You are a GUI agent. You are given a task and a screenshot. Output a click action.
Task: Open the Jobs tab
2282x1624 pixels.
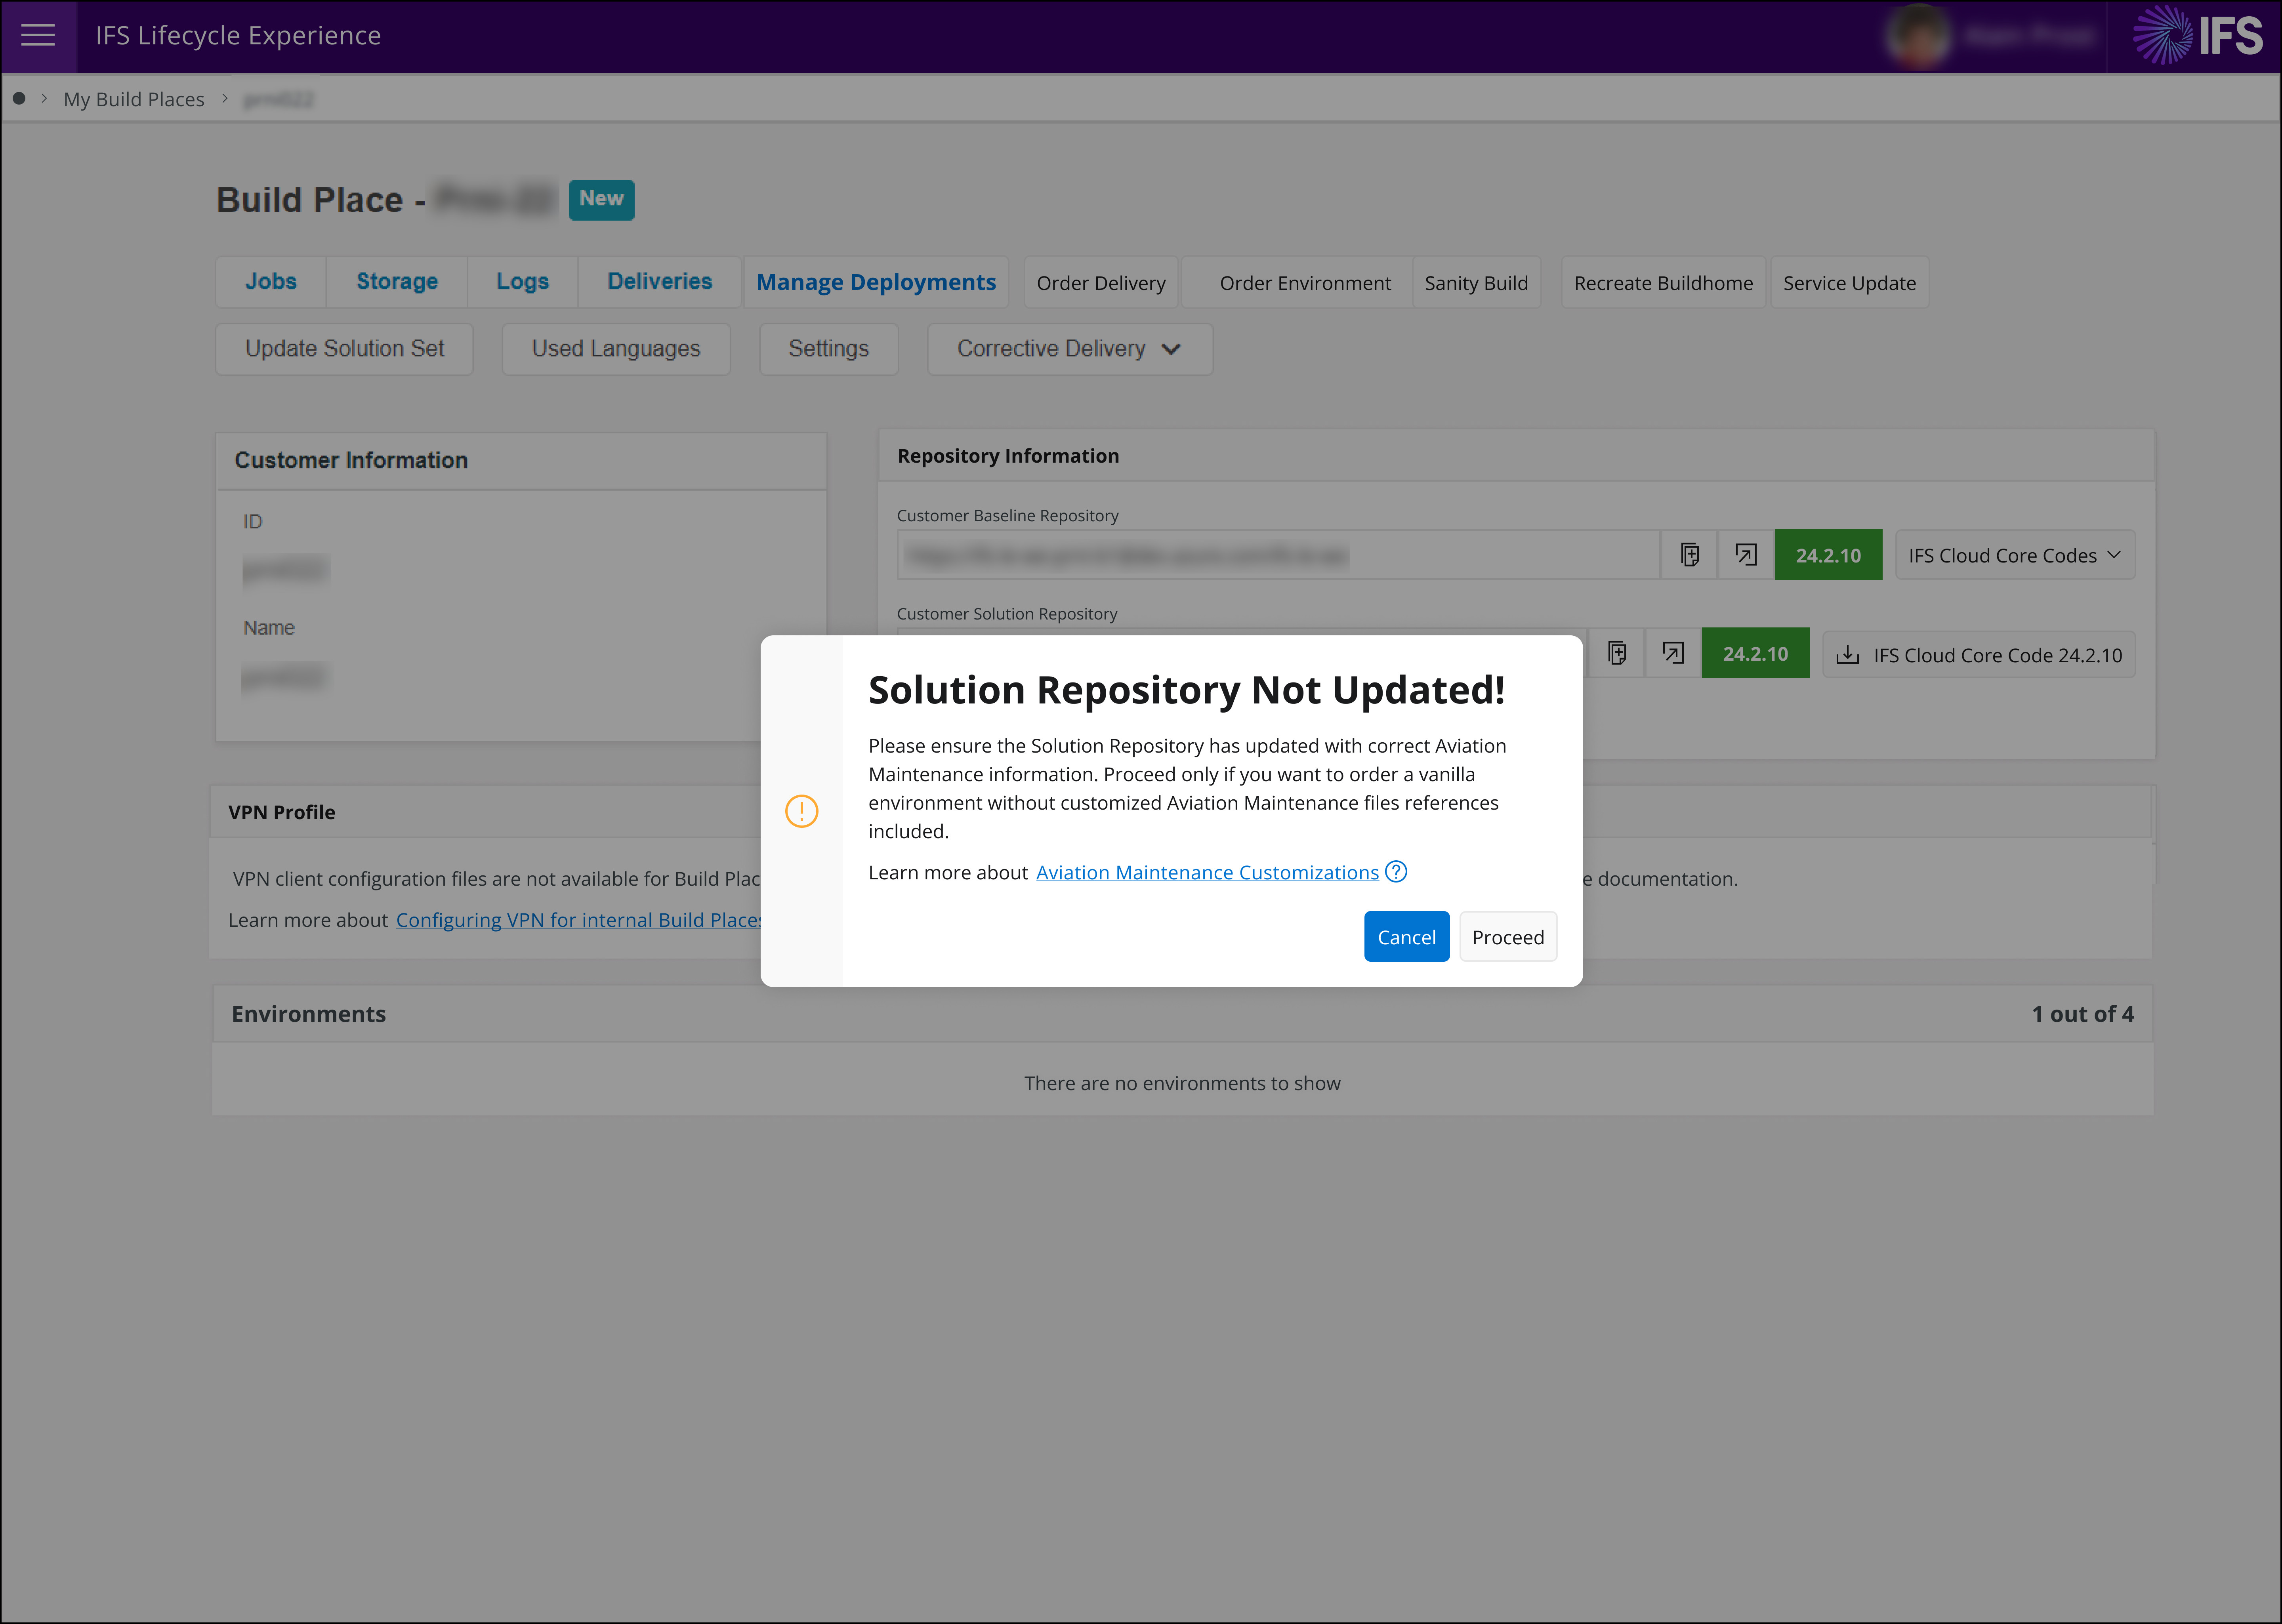point(271,282)
